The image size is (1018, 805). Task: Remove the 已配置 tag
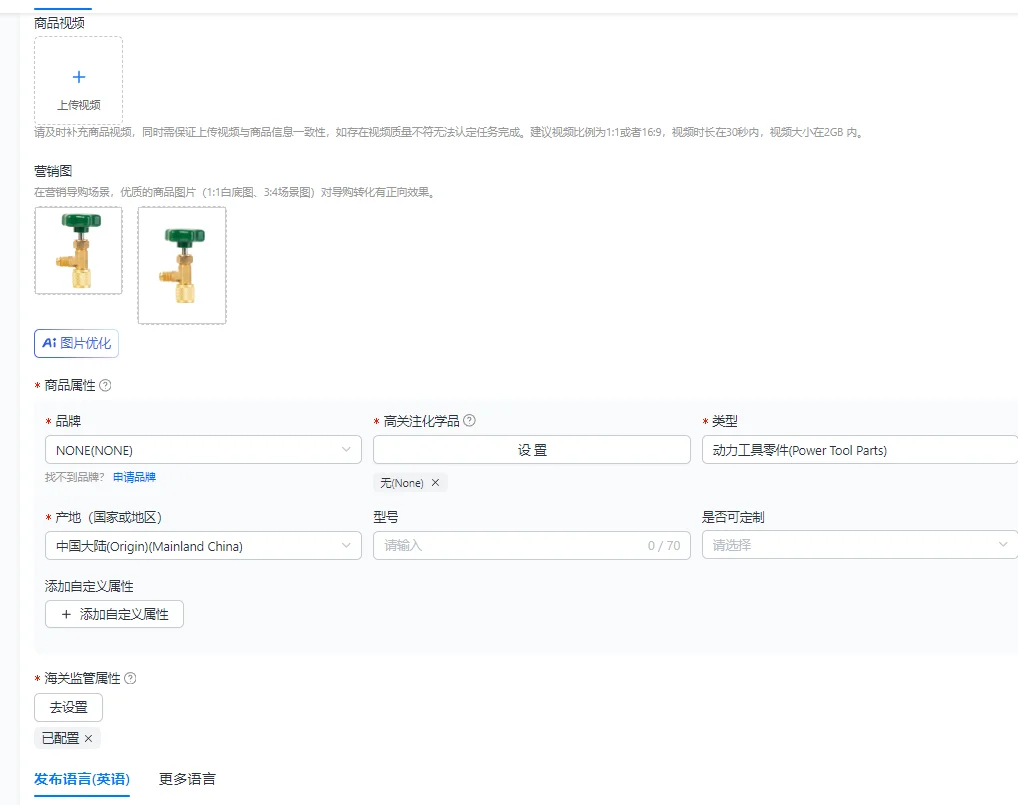[89, 738]
